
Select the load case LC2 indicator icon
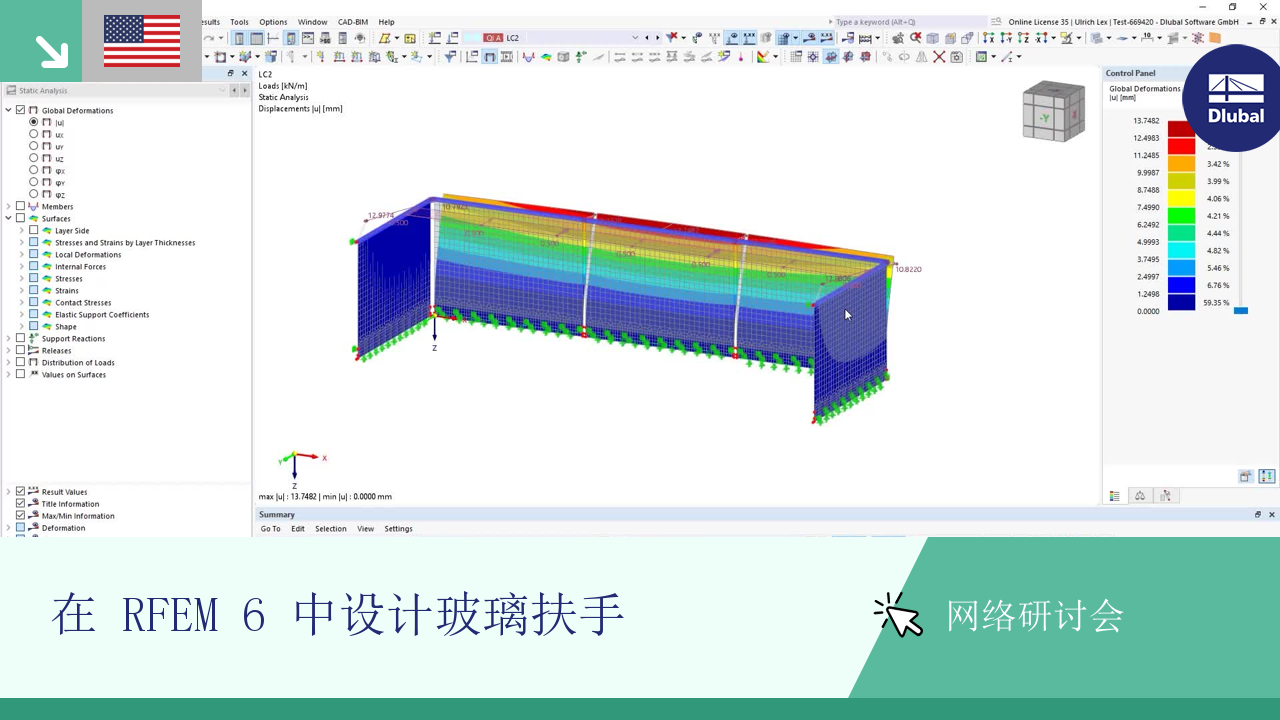(493, 37)
